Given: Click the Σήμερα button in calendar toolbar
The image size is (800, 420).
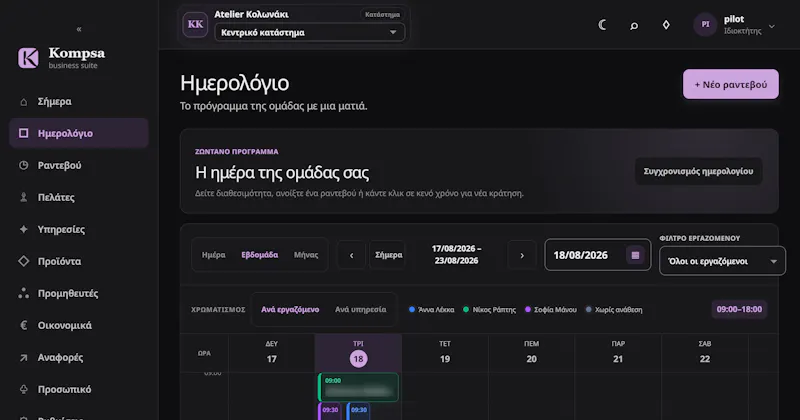Looking at the screenshot, I should tap(388, 255).
